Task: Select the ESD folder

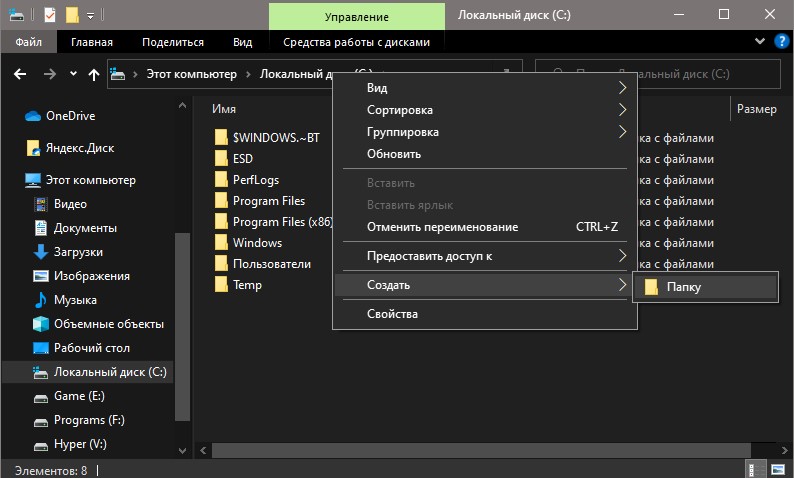Action: coord(243,158)
